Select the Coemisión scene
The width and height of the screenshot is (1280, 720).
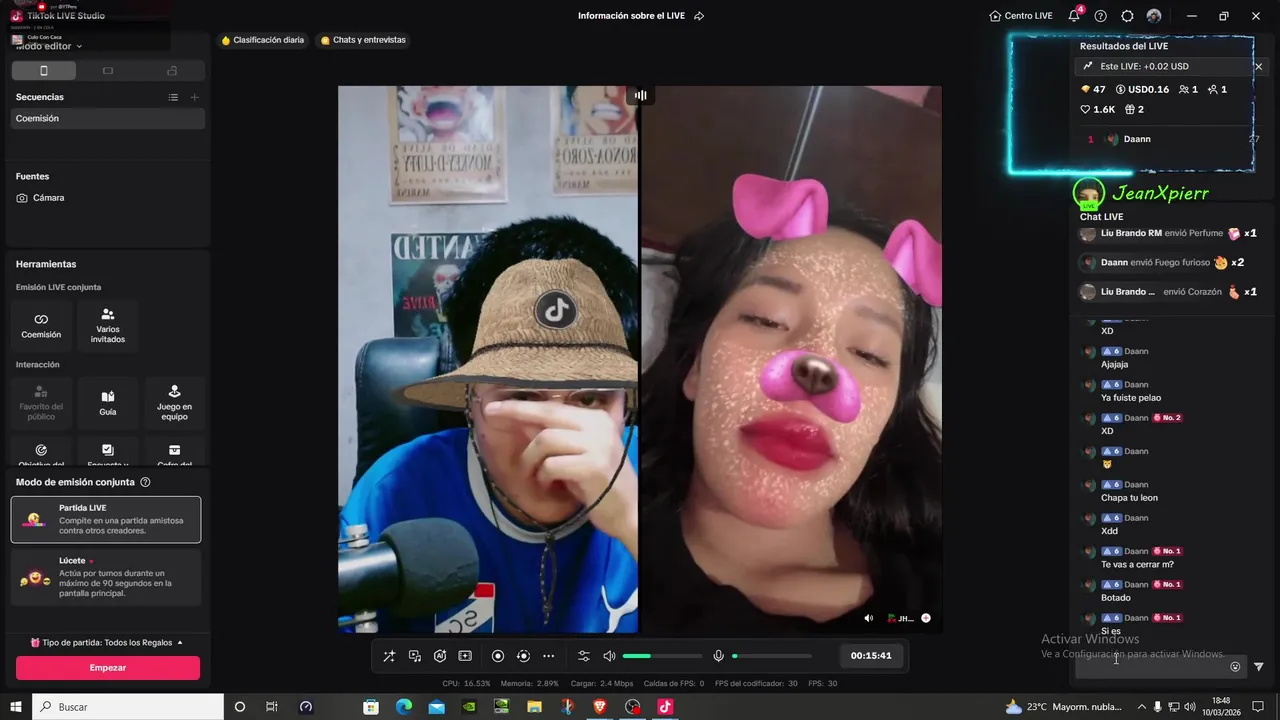[108, 118]
